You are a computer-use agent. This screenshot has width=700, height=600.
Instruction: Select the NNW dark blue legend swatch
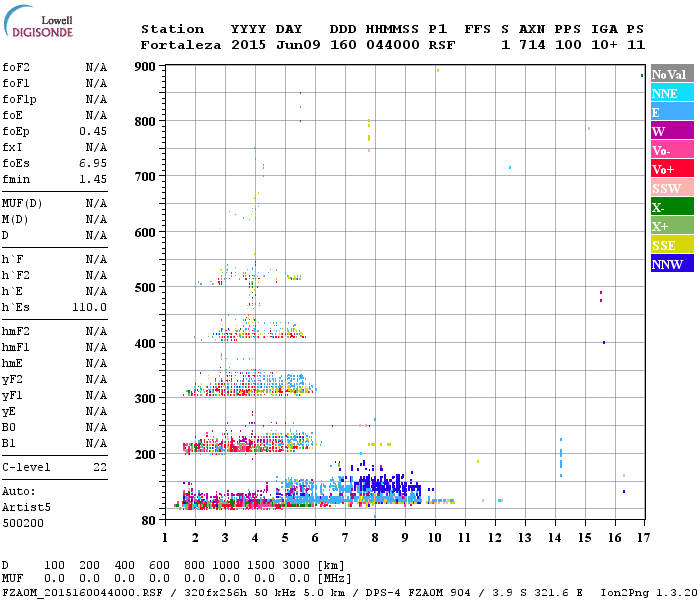point(672,264)
